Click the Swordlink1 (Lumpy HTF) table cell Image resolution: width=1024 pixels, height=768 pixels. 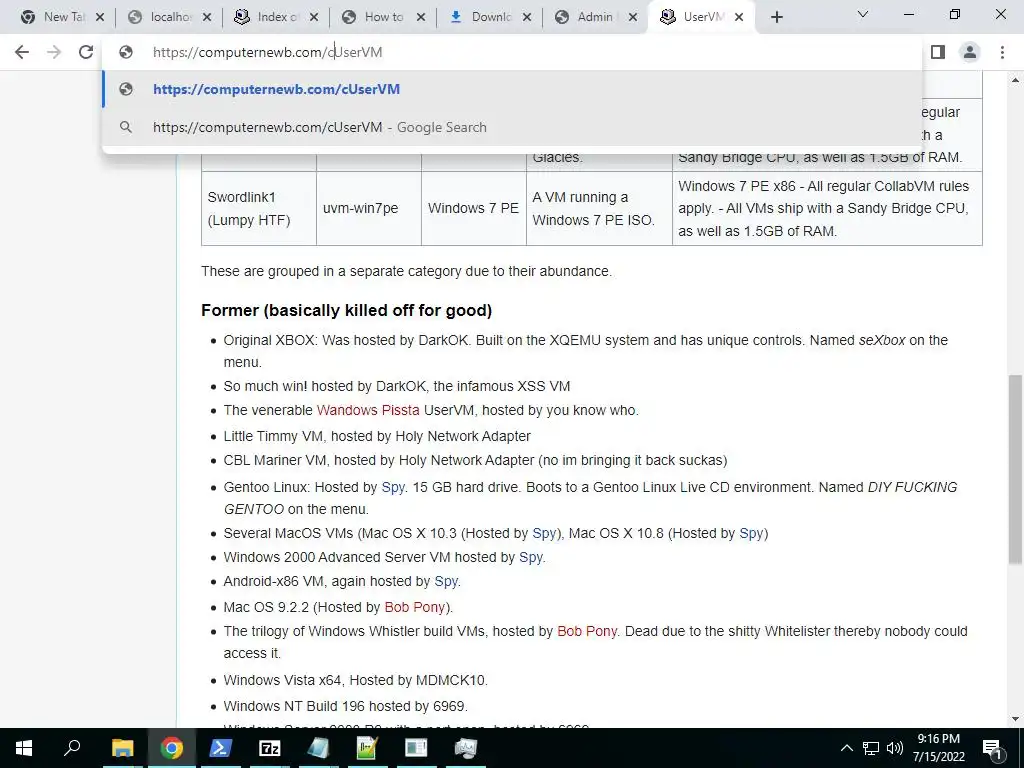tap(259, 208)
